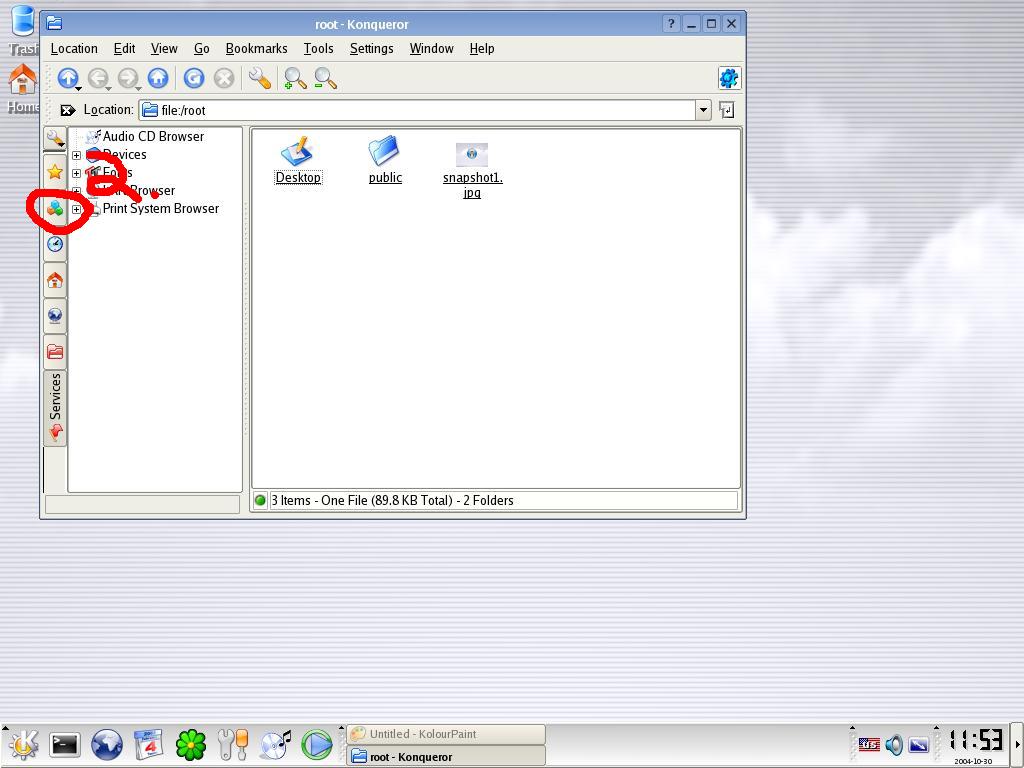Viewport: 1024px width, 768px height.
Task: Open the Bookmarks menu
Action: [257, 48]
